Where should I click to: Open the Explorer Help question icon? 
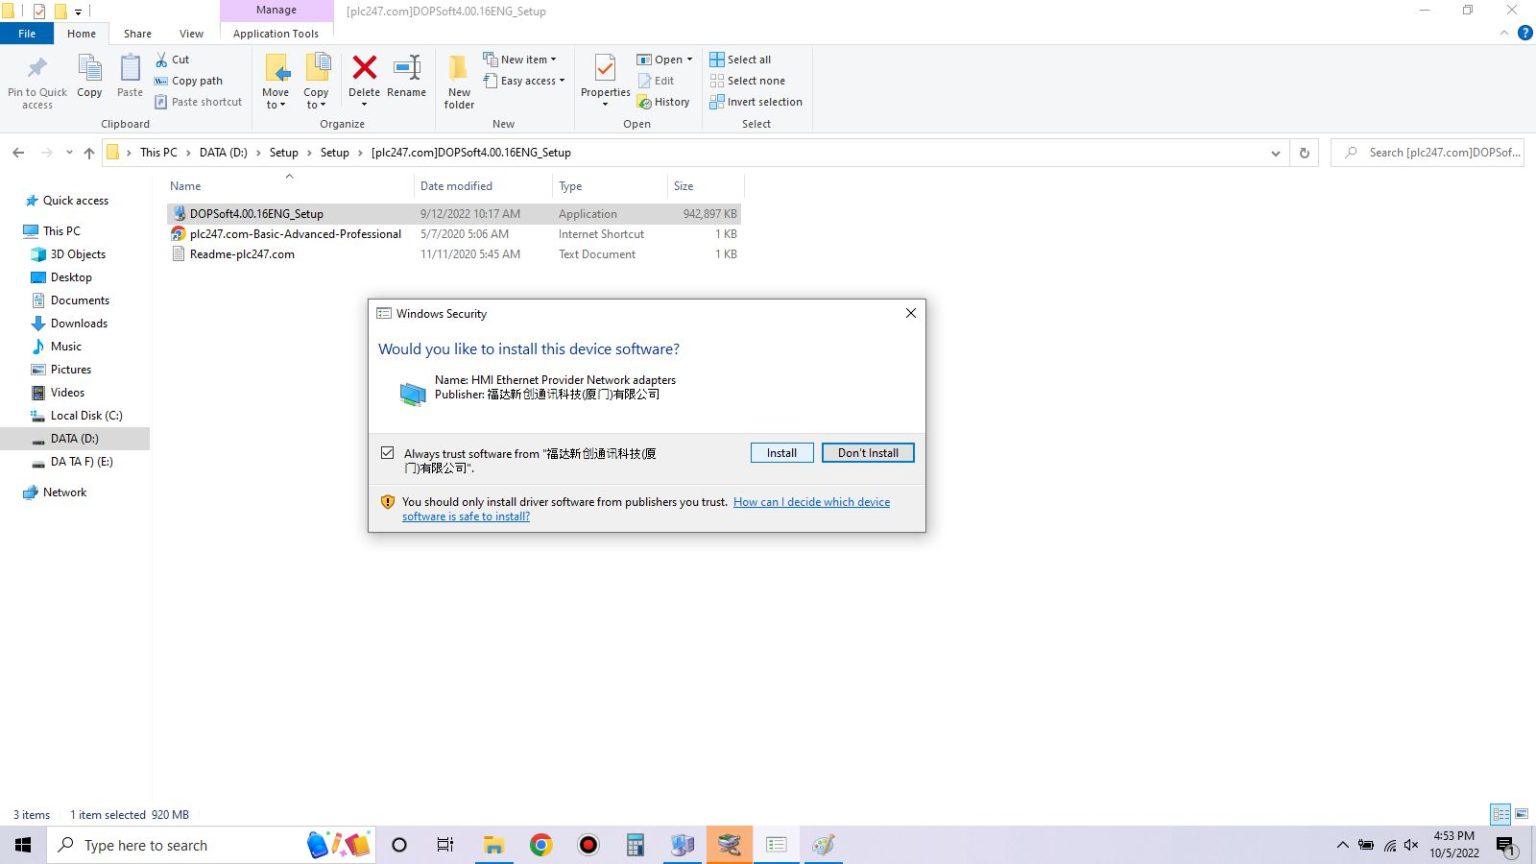point(1525,33)
